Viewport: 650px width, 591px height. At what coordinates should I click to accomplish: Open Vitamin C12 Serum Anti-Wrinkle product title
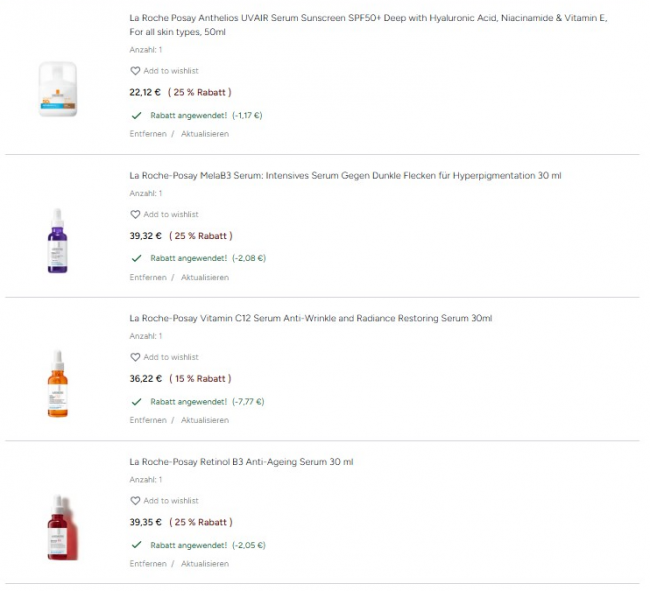[310, 318]
